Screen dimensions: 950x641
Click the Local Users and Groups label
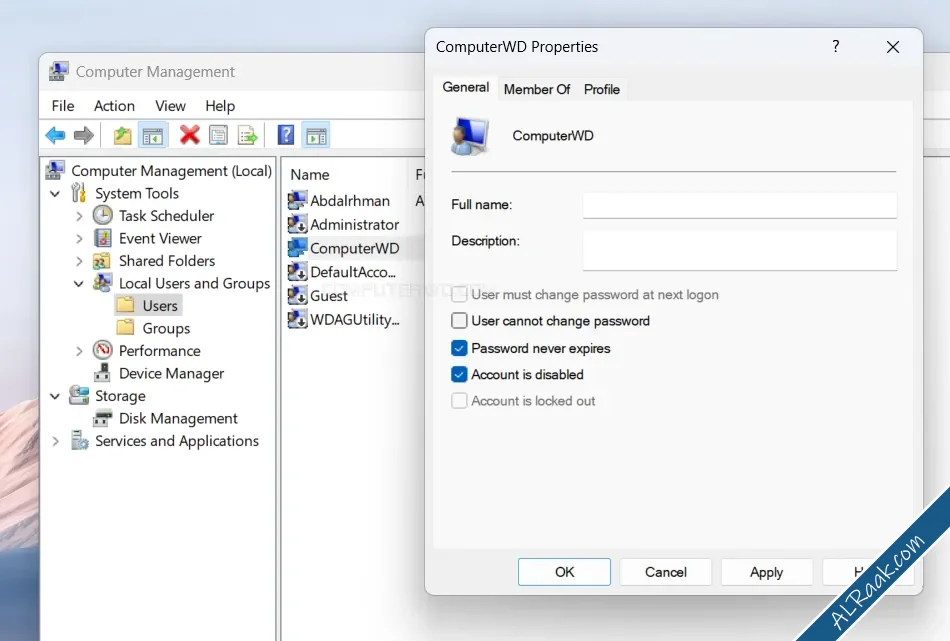[194, 284]
